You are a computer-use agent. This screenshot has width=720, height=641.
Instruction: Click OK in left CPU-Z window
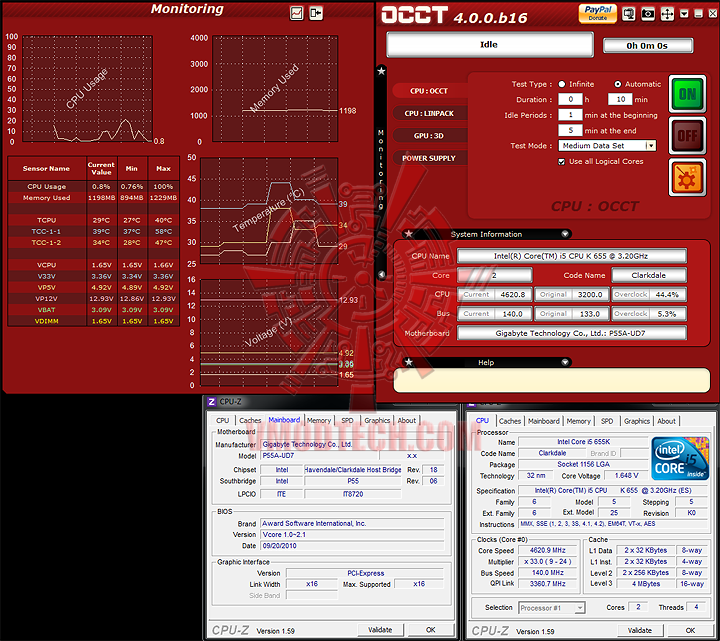(431, 630)
